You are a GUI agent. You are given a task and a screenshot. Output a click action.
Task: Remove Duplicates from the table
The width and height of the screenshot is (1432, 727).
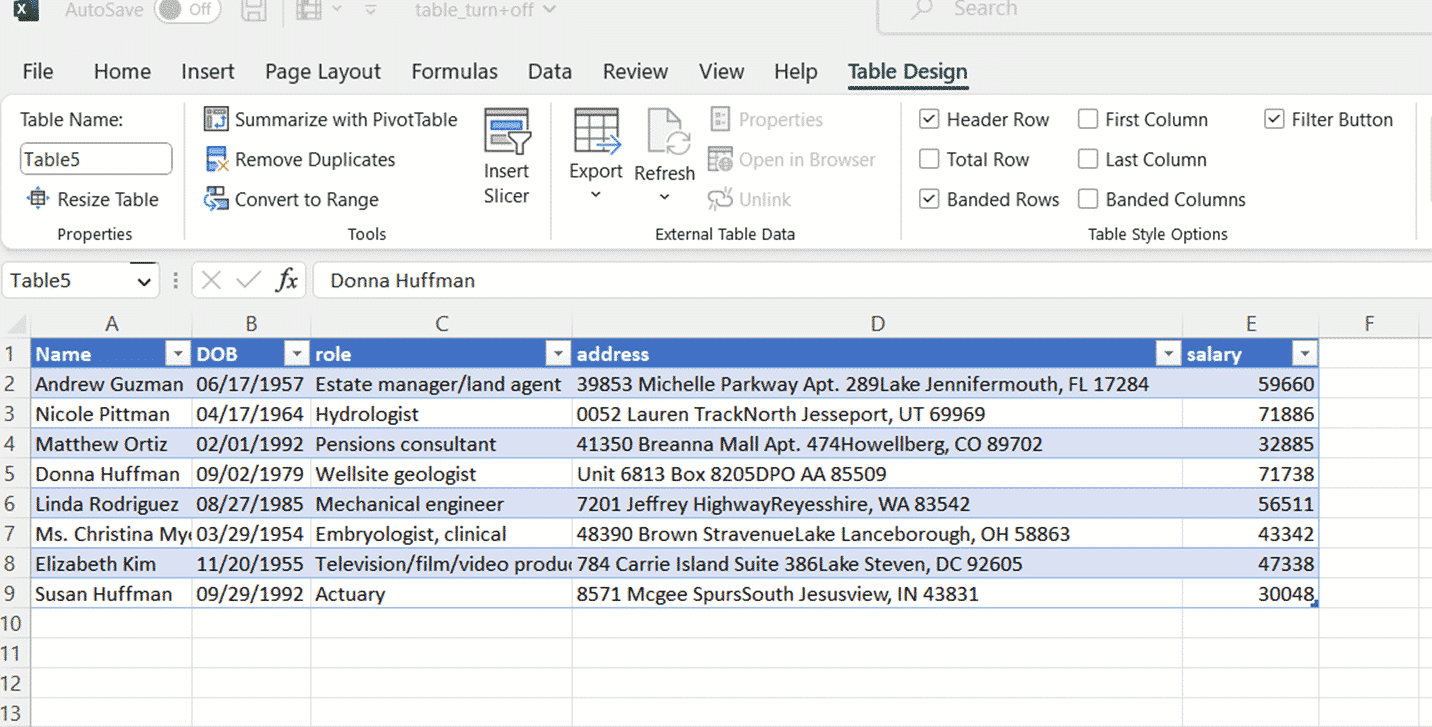[x=300, y=160]
